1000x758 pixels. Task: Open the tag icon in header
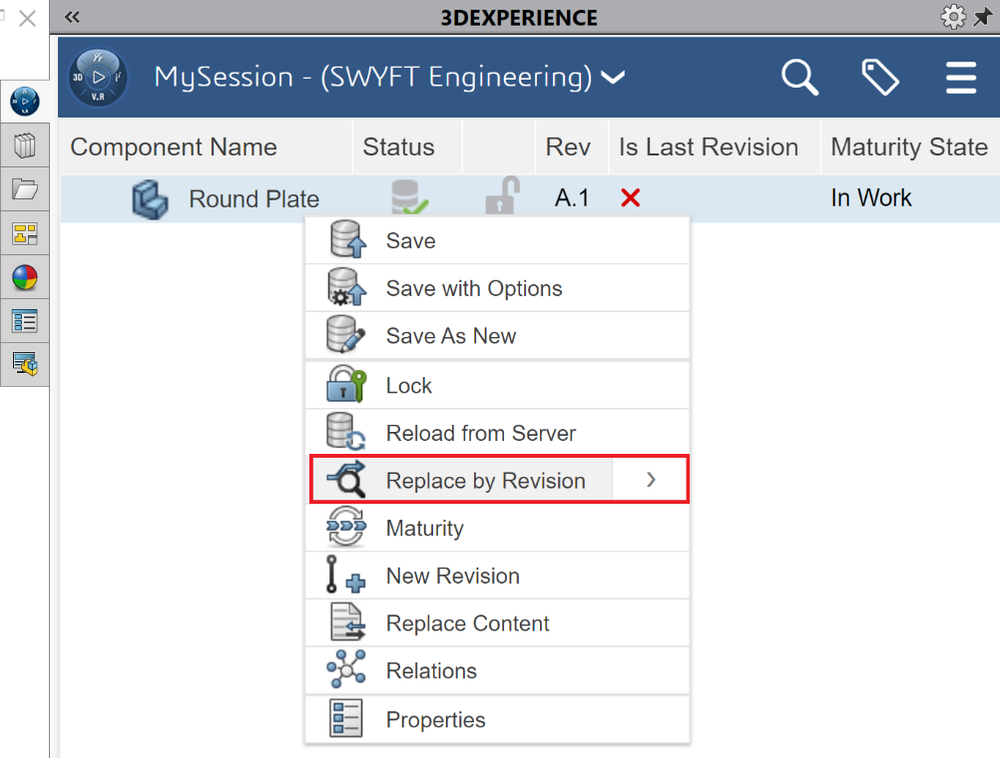point(880,77)
